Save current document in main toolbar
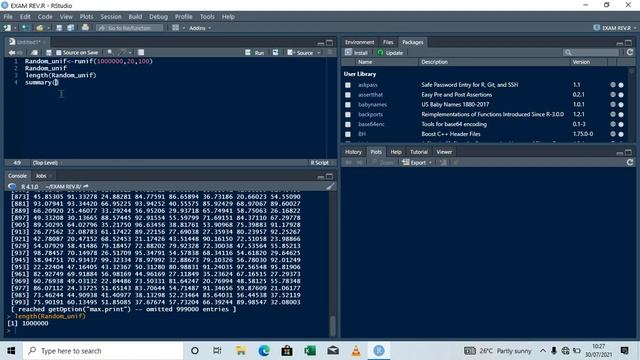The image size is (640, 360). [x=59, y=28]
